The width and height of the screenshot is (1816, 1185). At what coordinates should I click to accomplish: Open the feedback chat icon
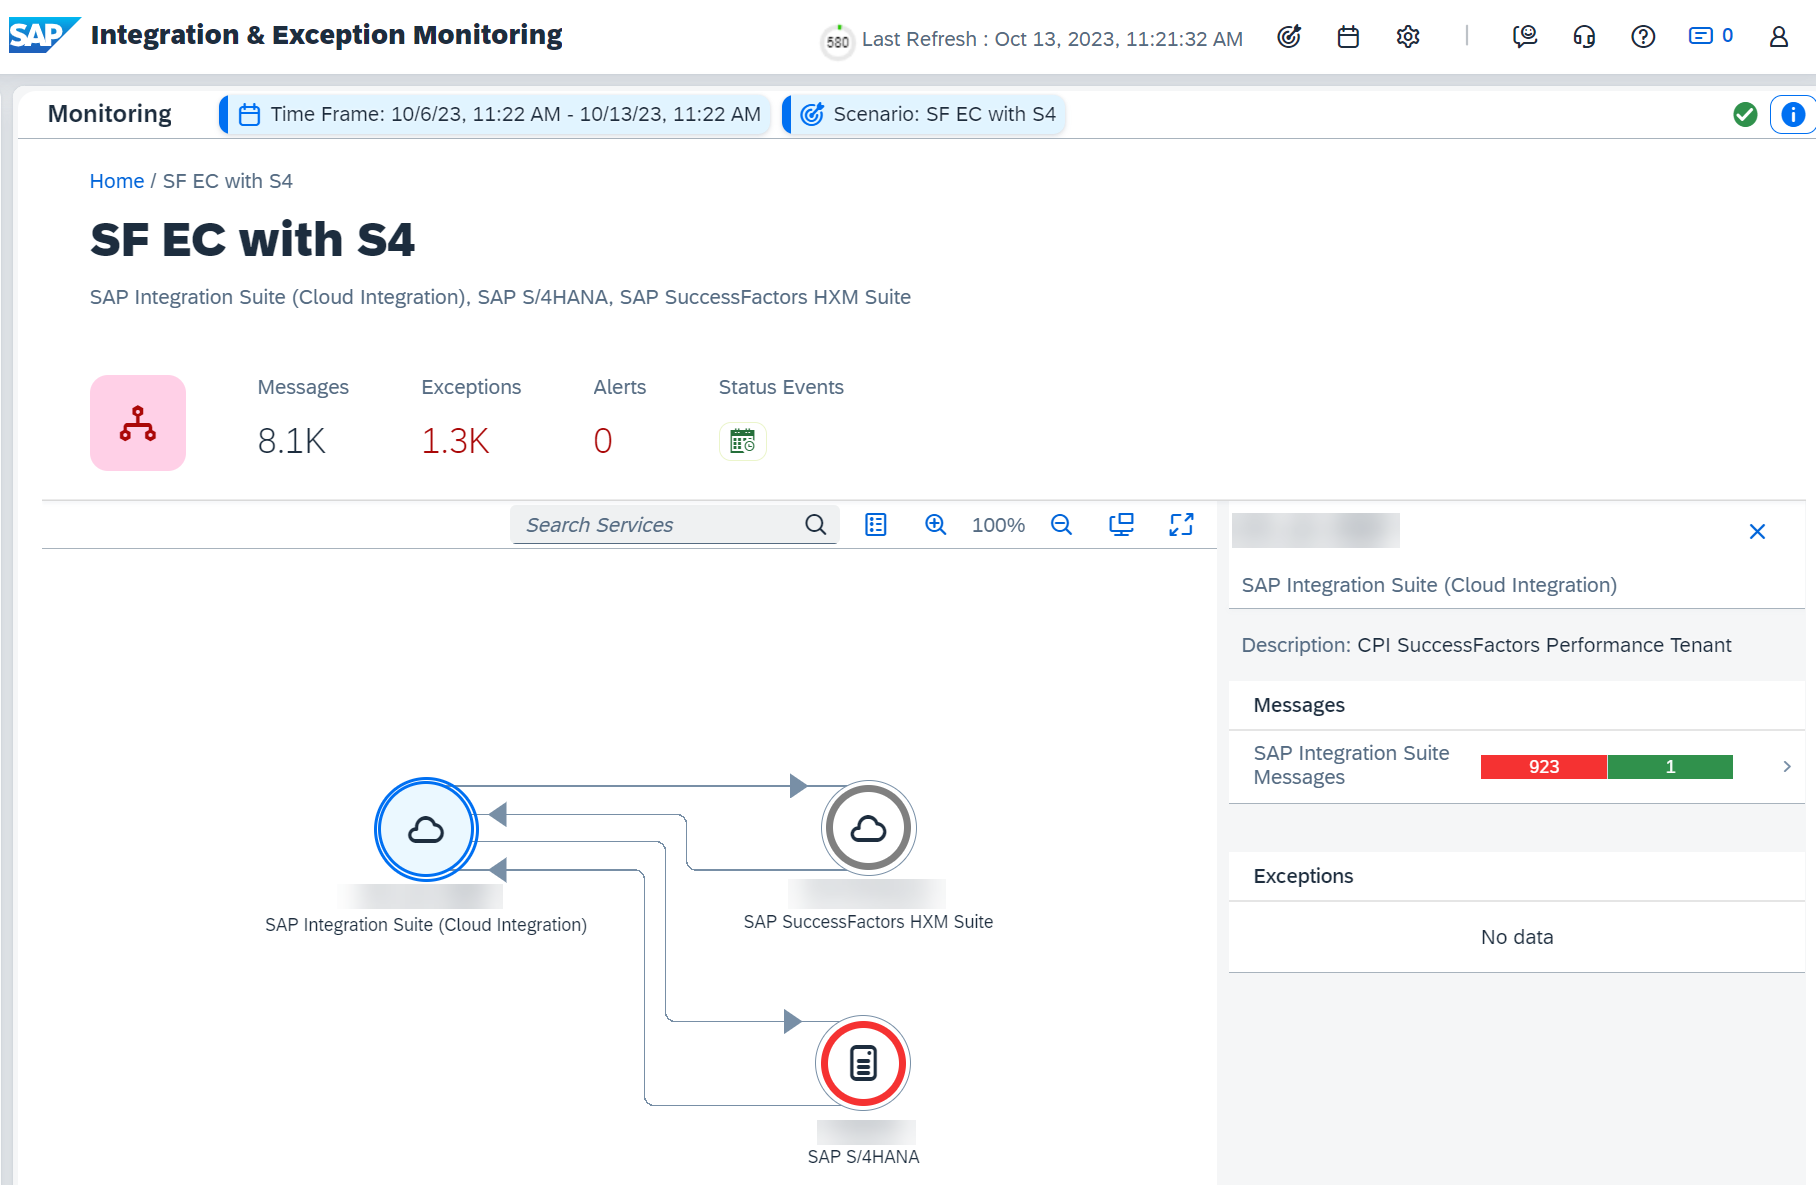1525,37
